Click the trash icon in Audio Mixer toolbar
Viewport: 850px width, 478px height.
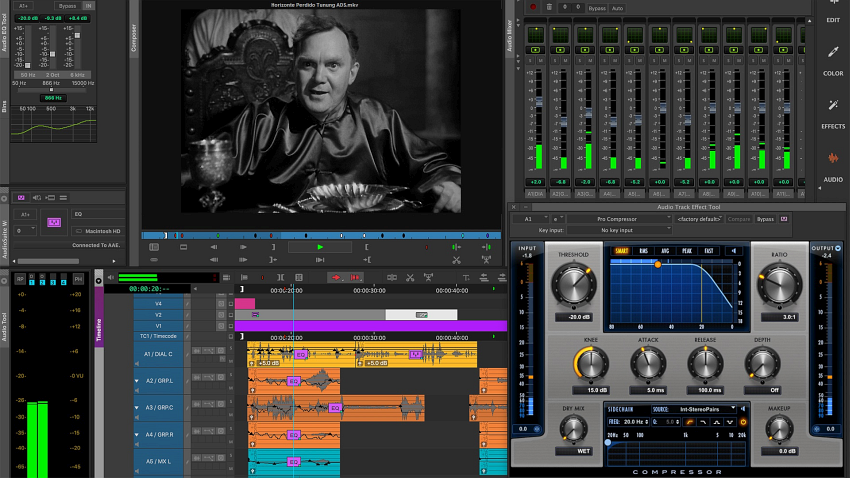(549, 7)
